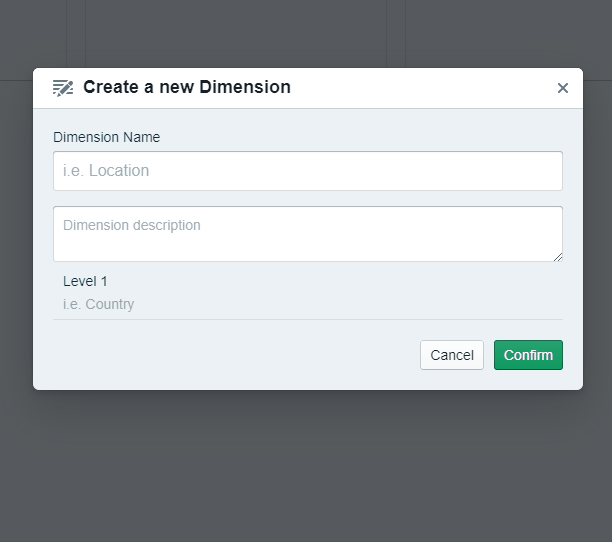Viewport: 612px width, 542px height.
Task: Click the edit-list icon in the dialog header
Action: click(63, 88)
